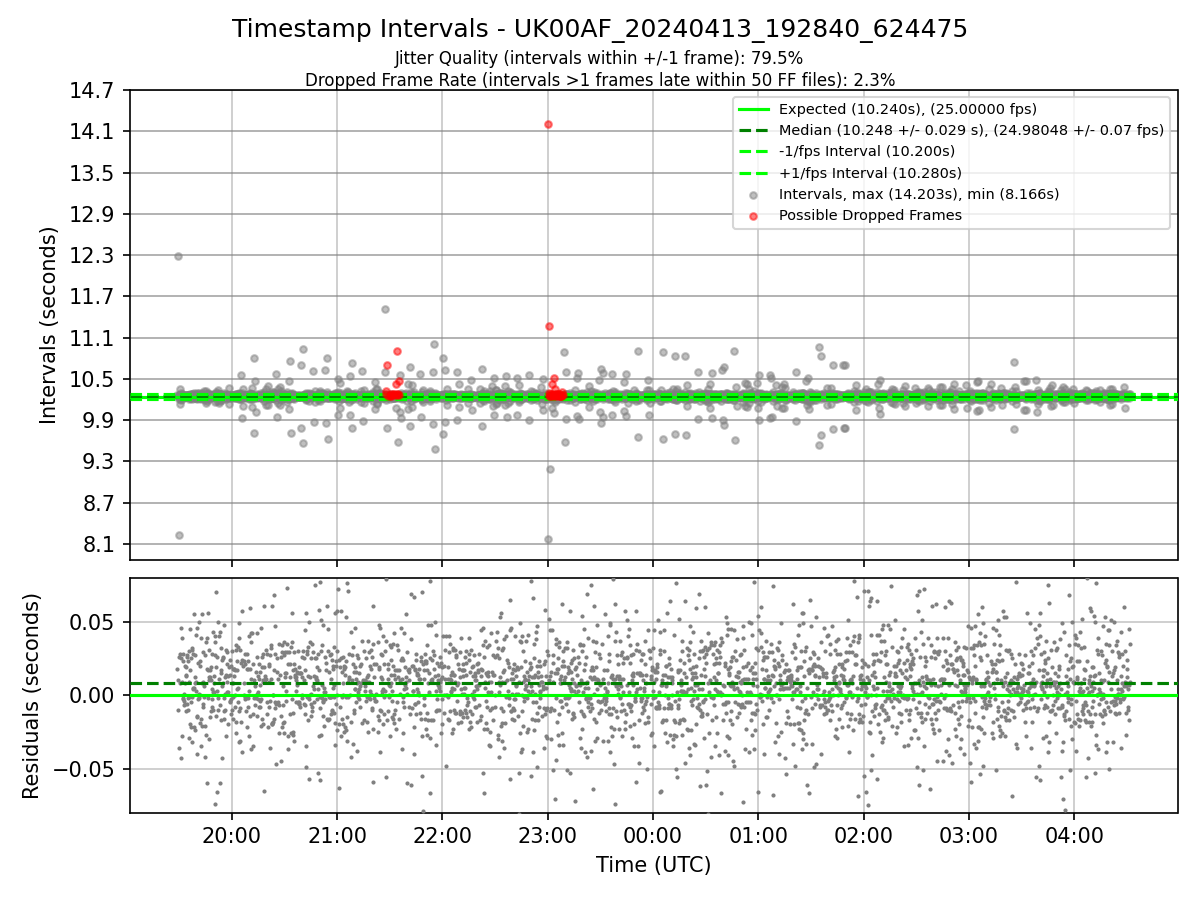Click the 21:00 time tick label
This screenshot has width=1200, height=900.
click(x=337, y=835)
